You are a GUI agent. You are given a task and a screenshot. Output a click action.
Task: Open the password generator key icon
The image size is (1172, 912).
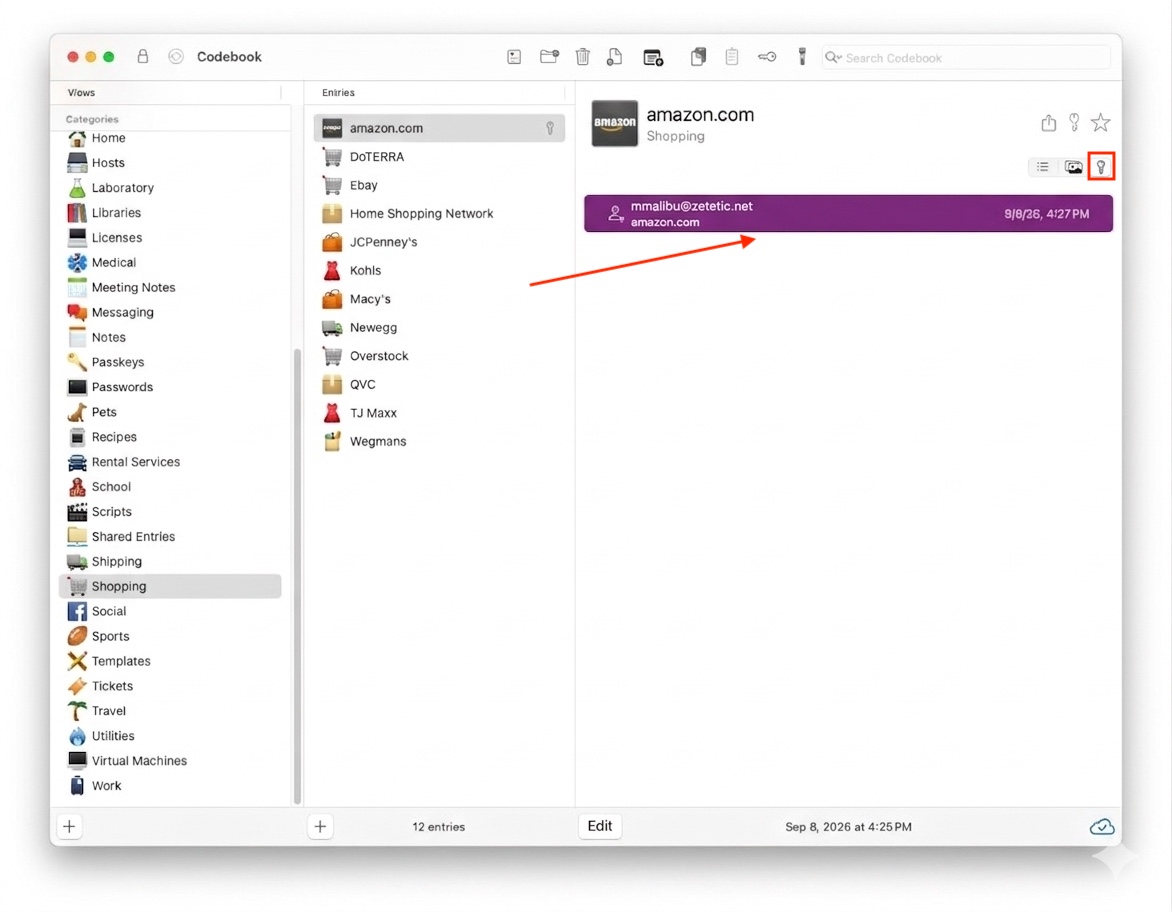tap(767, 57)
